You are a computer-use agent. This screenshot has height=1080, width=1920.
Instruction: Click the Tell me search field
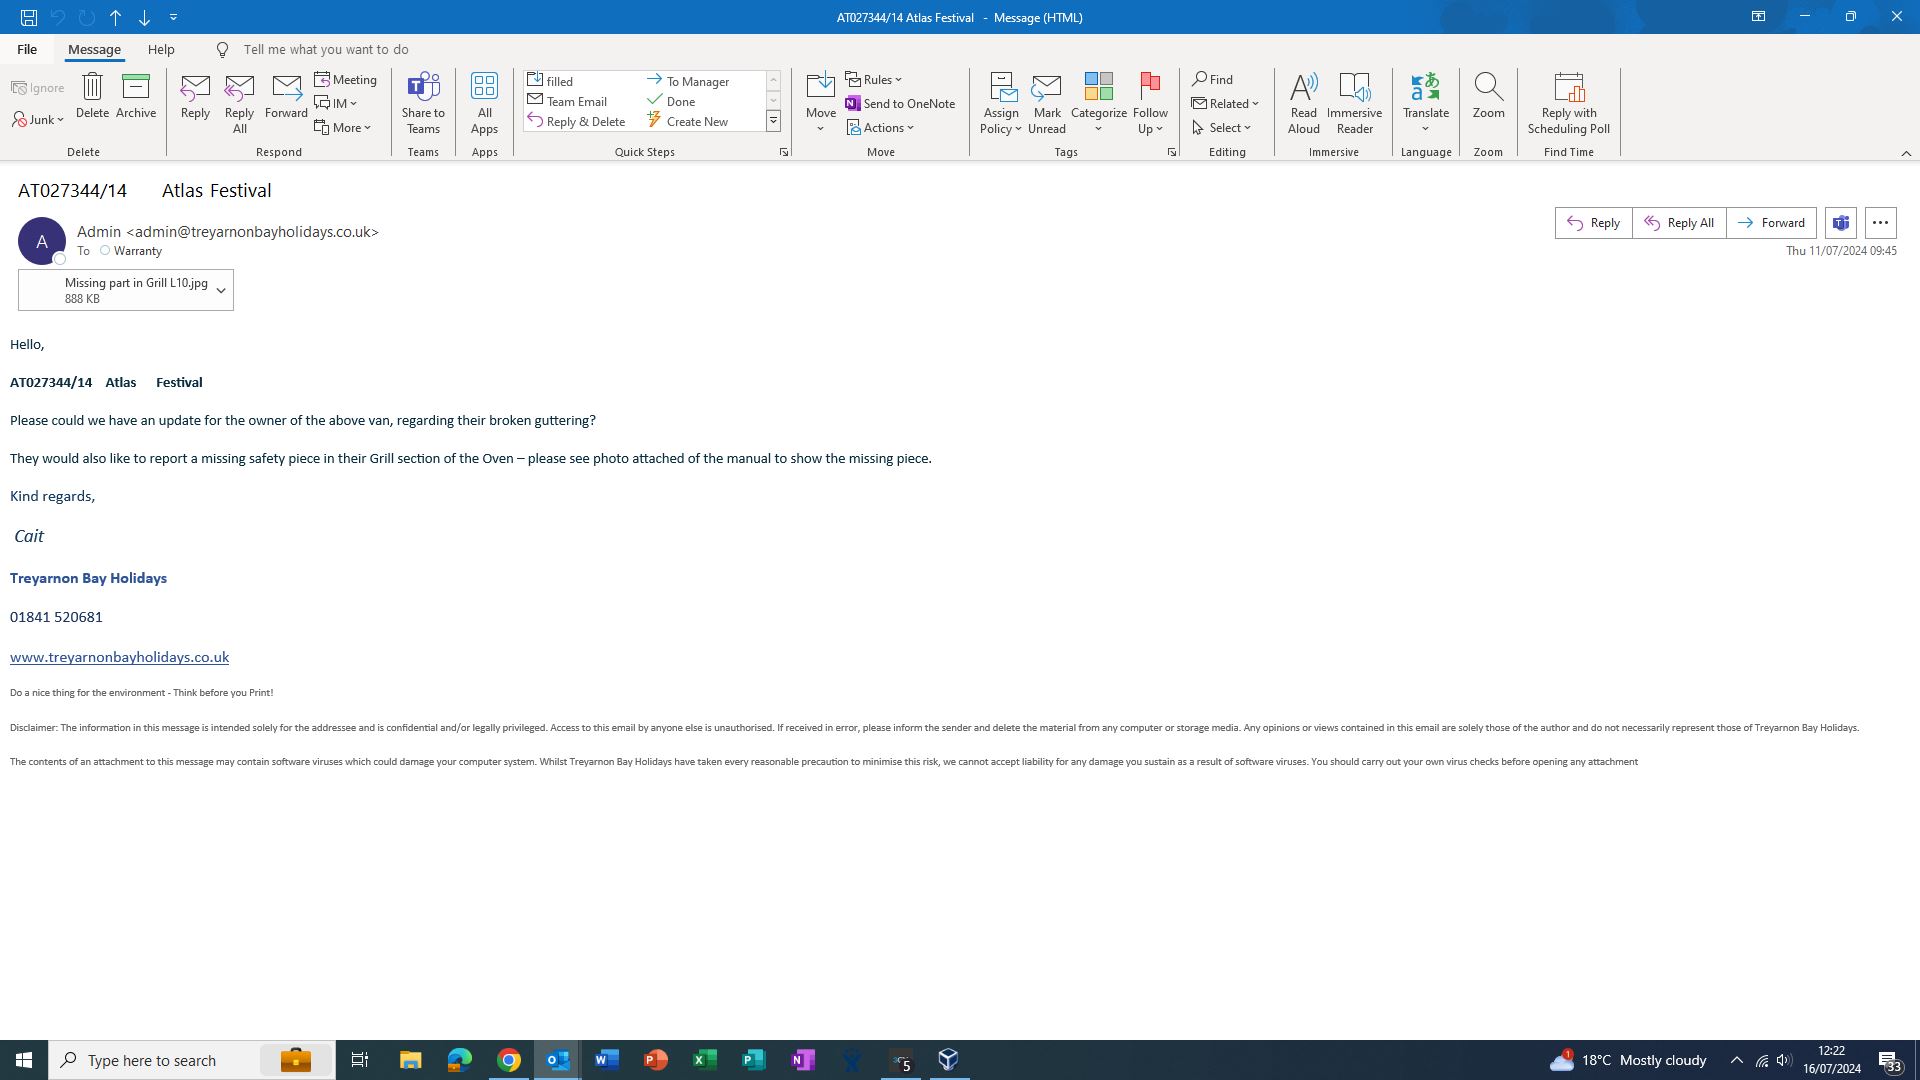point(326,49)
